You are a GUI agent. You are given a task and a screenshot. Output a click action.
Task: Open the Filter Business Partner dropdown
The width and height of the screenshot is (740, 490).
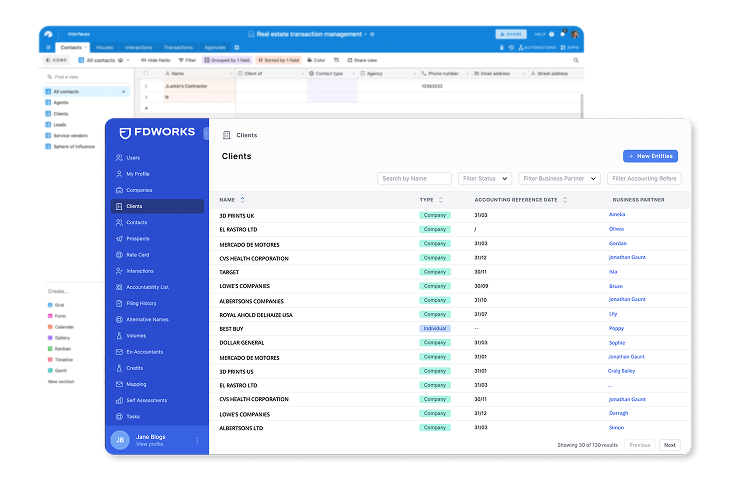coord(559,178)
